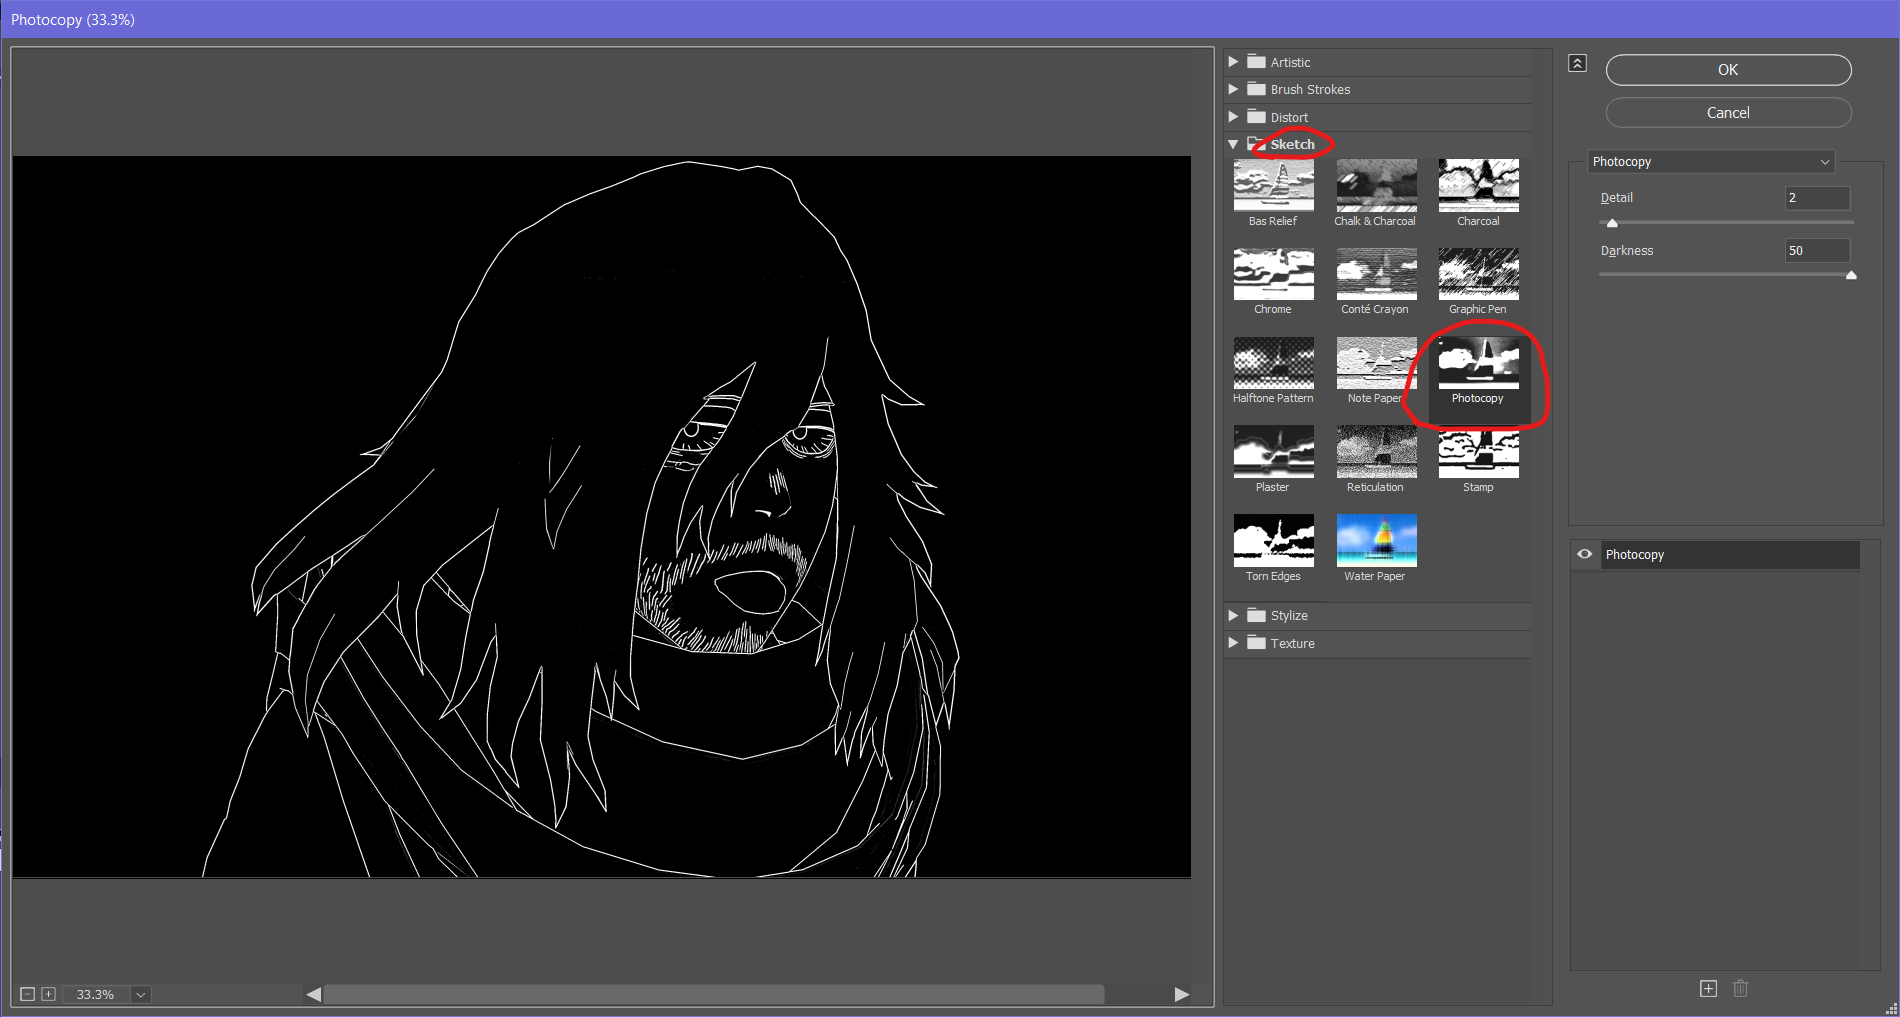Click the Texture folder label

1292,643
